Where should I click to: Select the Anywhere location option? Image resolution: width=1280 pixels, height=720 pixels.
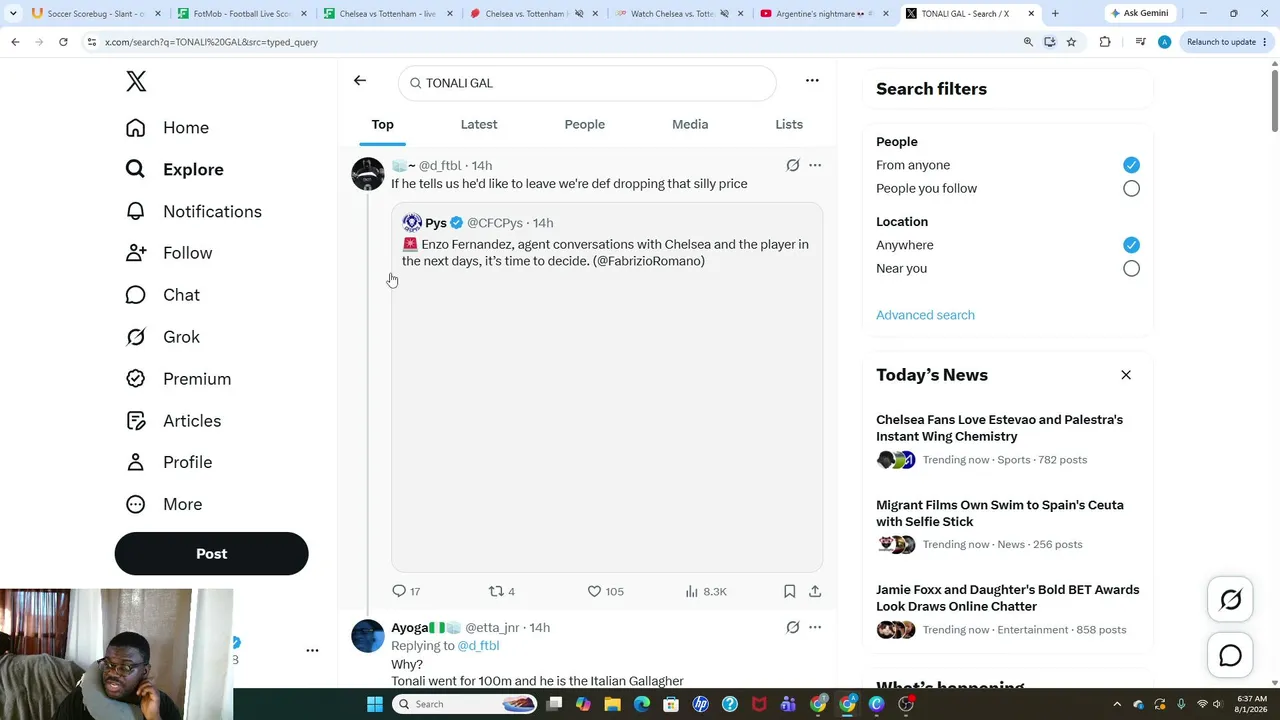click(x=1131, y=245)
